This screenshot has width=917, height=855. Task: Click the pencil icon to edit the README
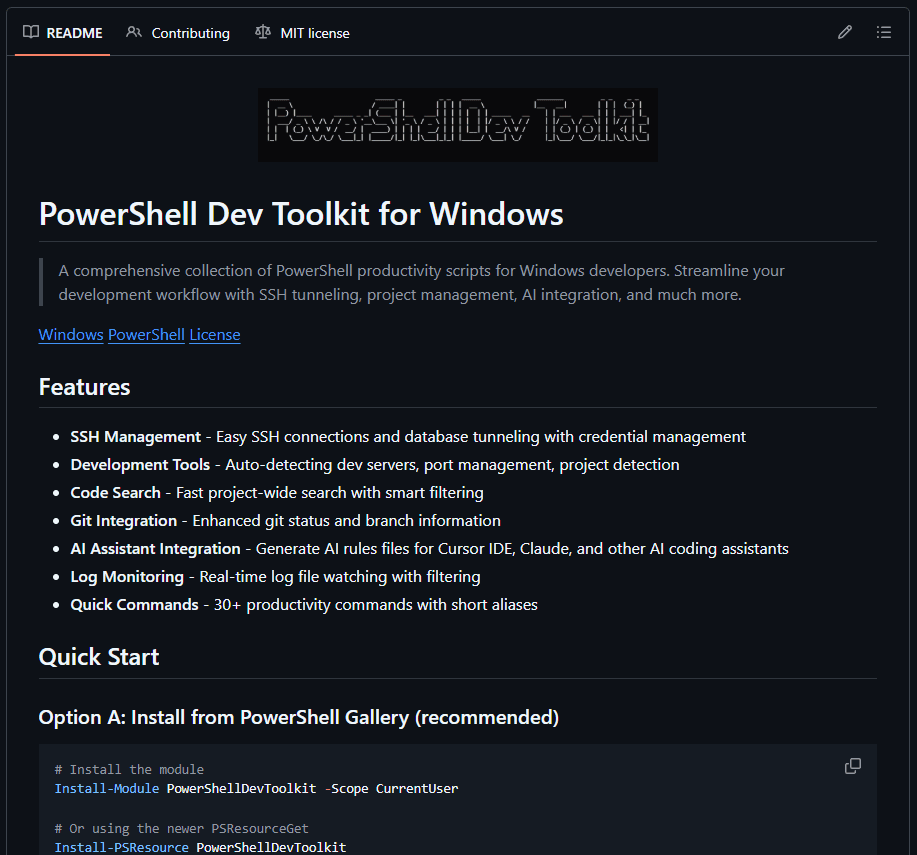click(x=844, y=32)
